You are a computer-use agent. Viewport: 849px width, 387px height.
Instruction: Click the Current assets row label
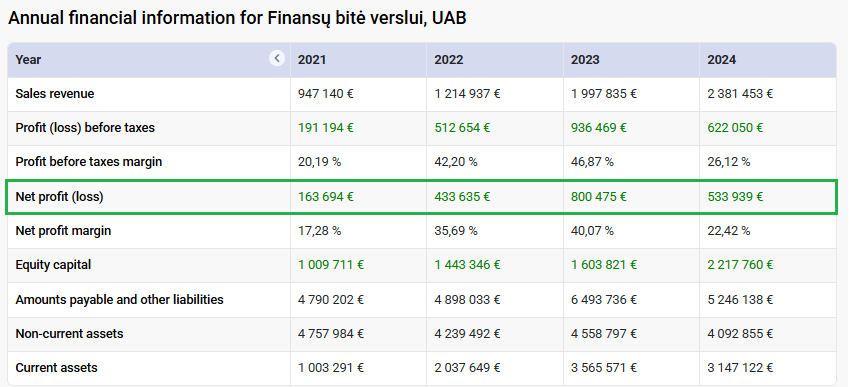pos(56,368)
